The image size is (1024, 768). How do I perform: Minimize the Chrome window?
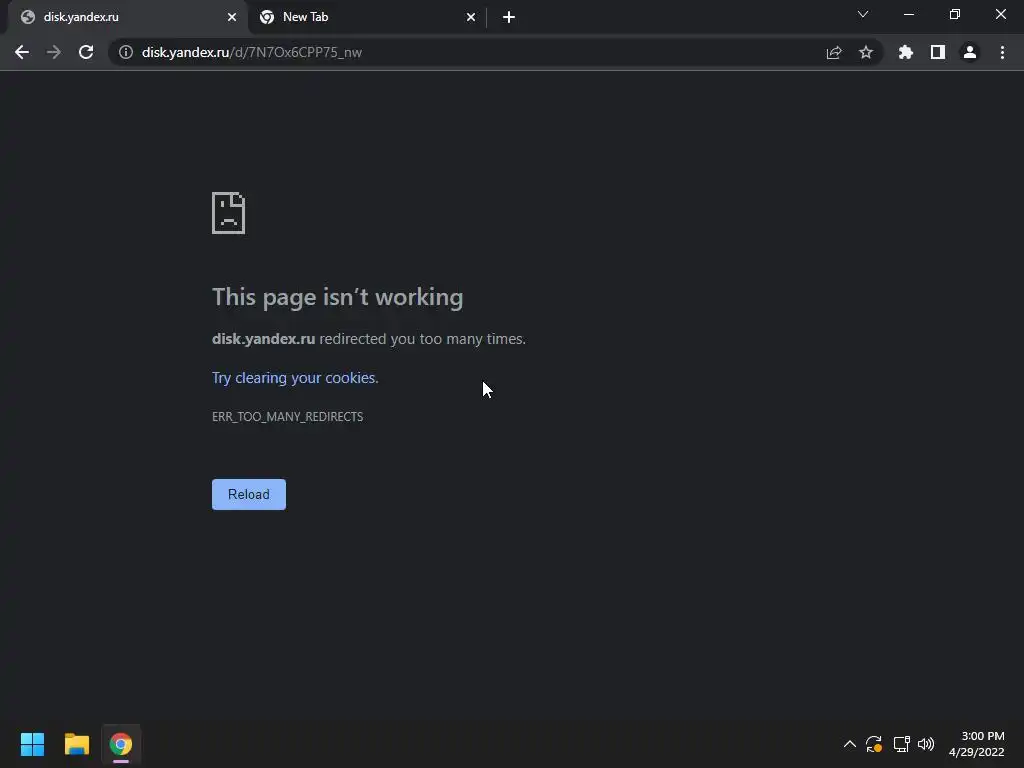coord(909,14)
